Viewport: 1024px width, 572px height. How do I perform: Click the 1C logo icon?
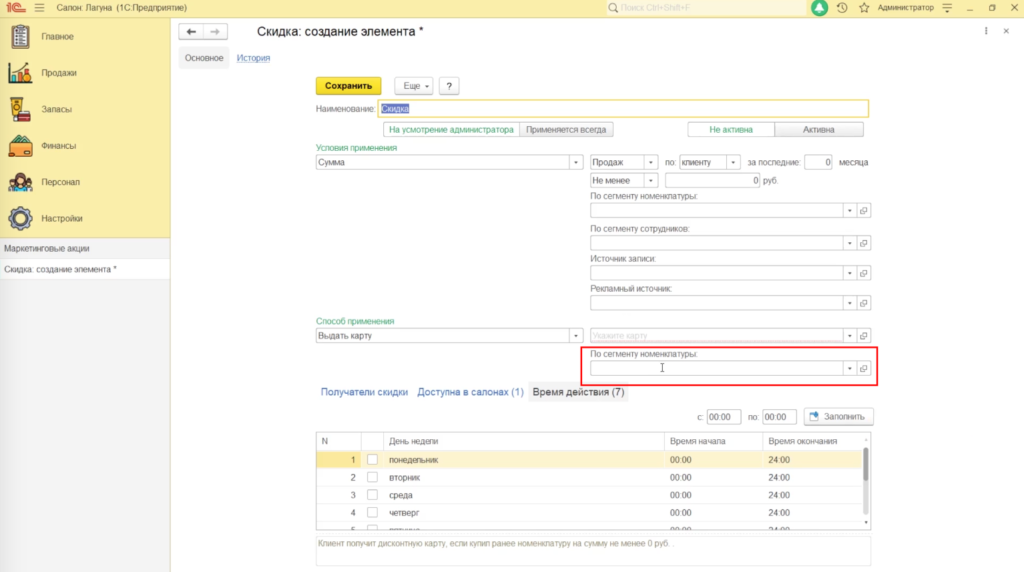click(16, 8)
